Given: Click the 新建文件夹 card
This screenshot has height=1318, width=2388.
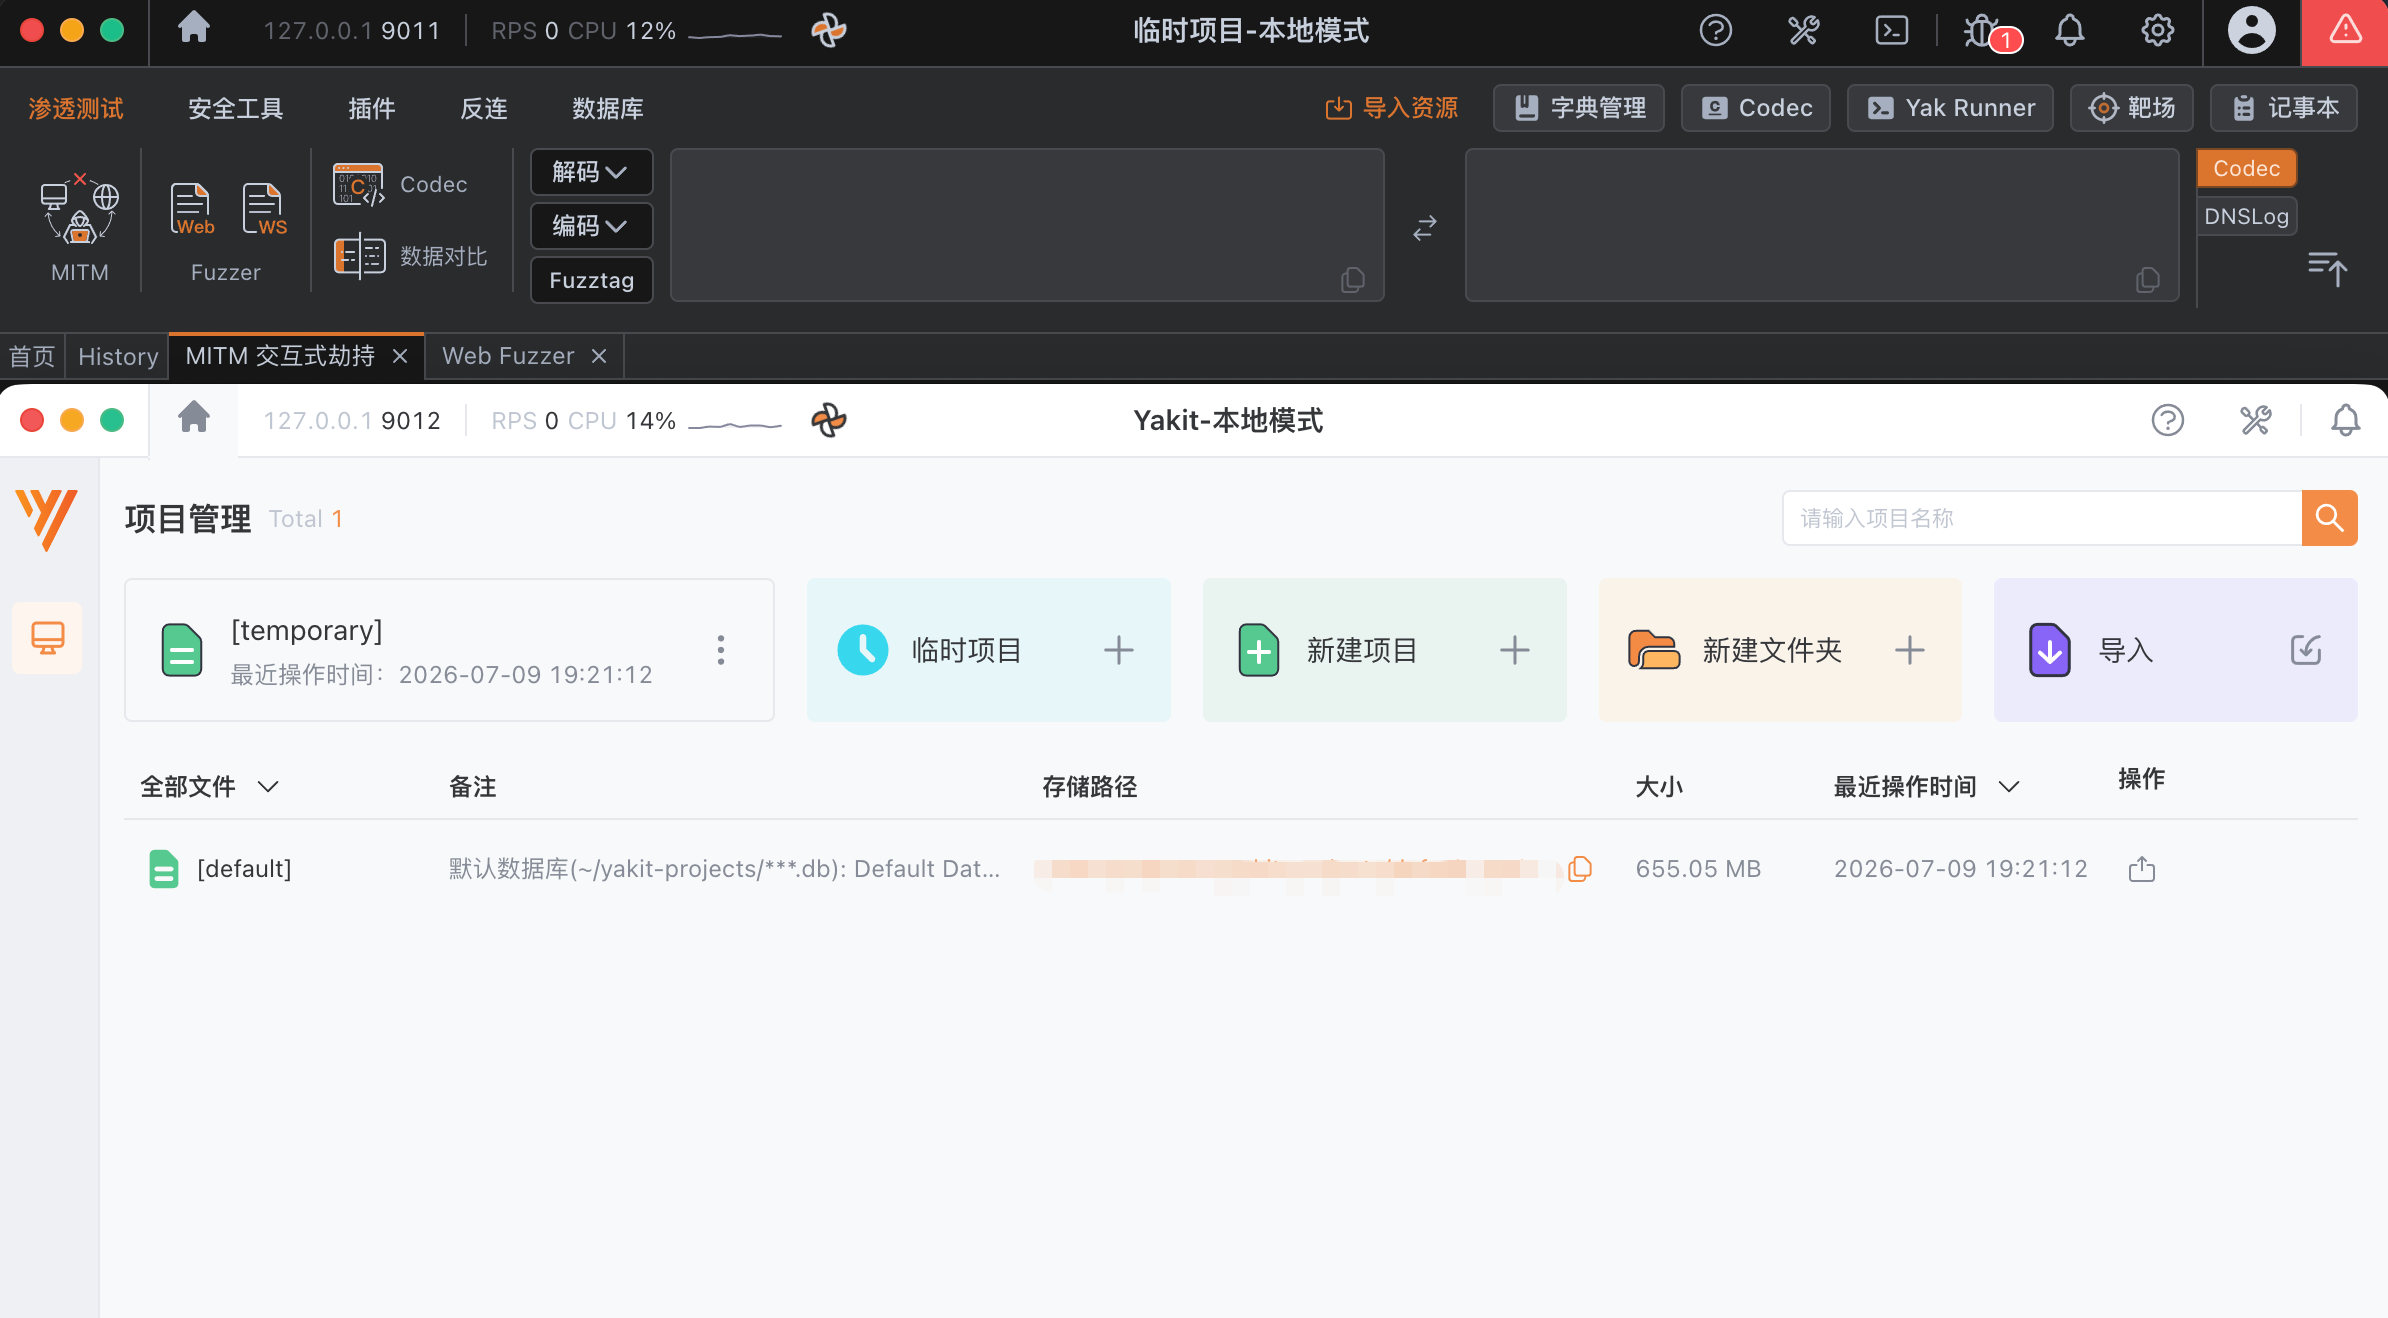Looking at the screenshot, I should point(1780,650).
